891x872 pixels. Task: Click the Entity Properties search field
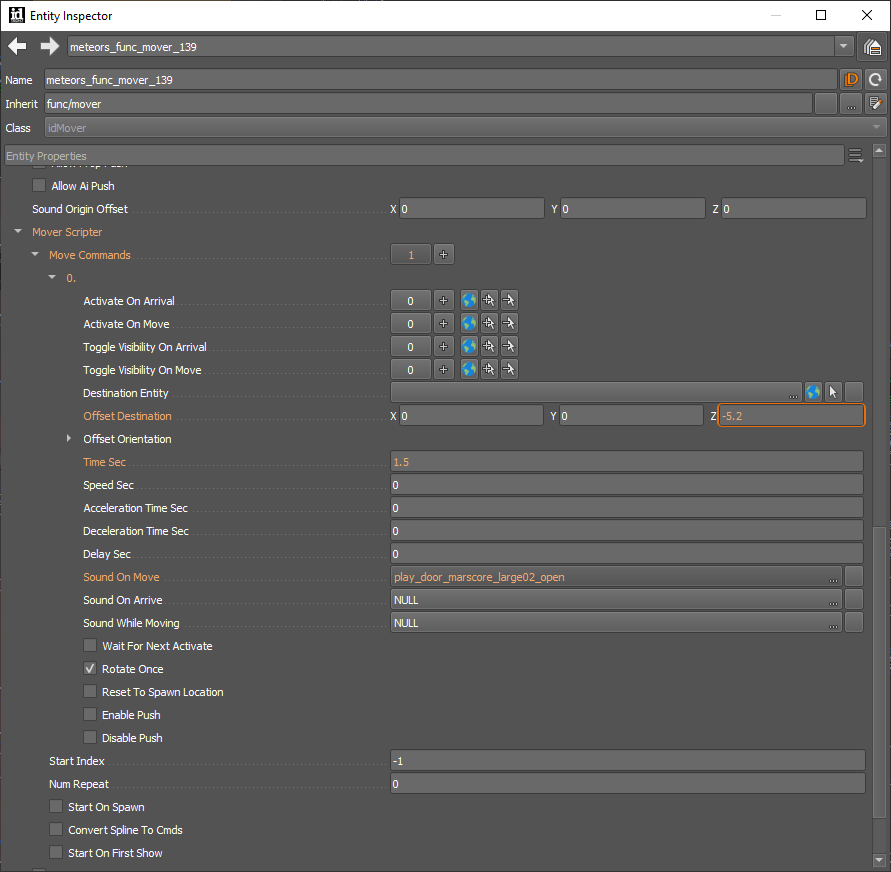pos(424,156)
